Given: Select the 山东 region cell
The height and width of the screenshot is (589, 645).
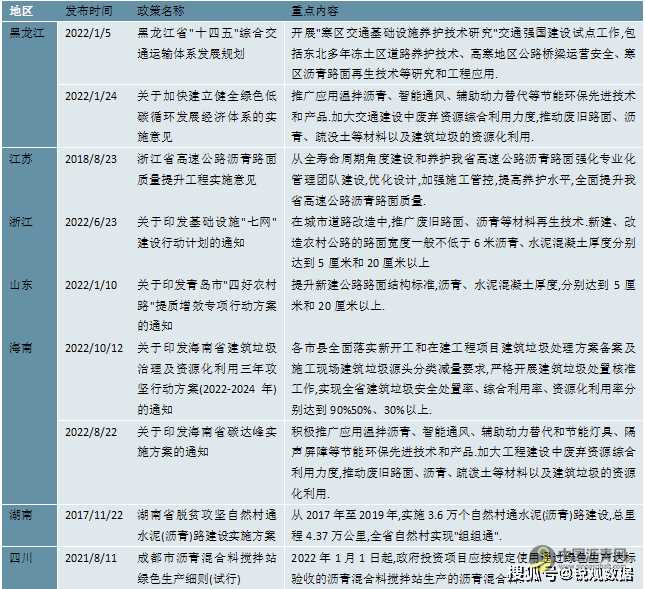Looking at the screenshot, I should tap(21, 285).
